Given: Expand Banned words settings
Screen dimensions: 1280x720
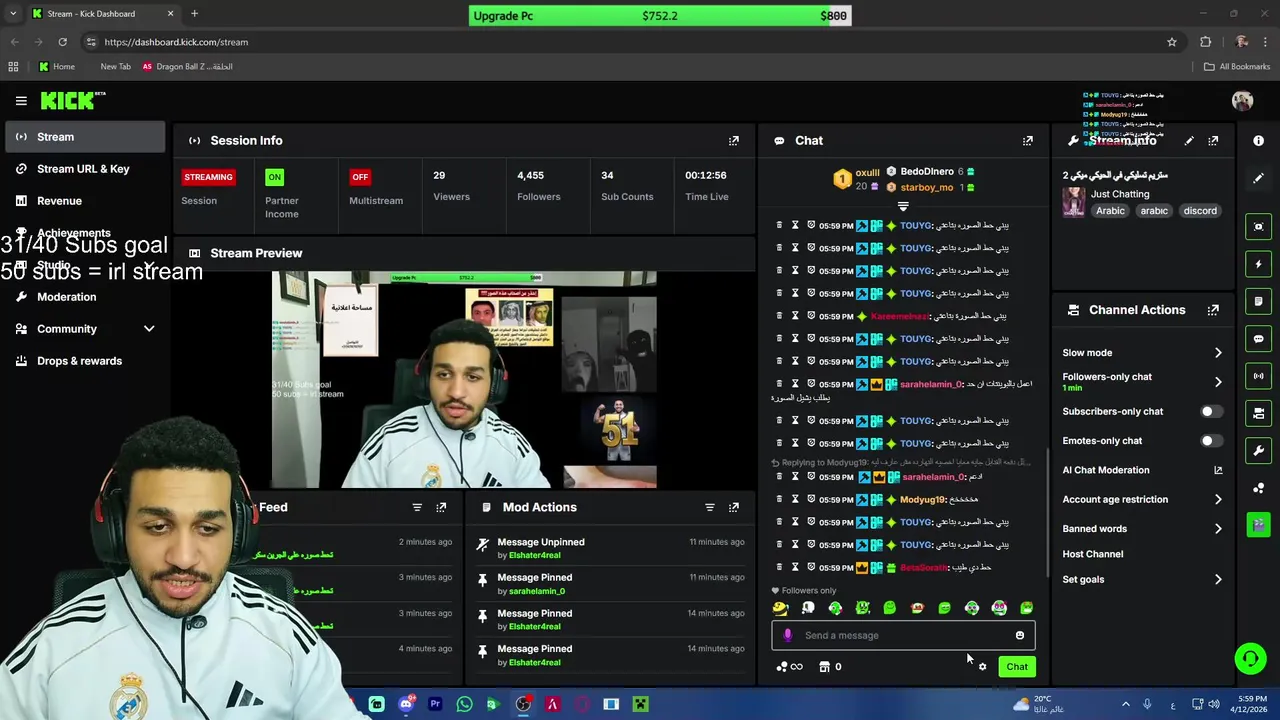Looking at the screenshot, I should tap(1218, 529).
